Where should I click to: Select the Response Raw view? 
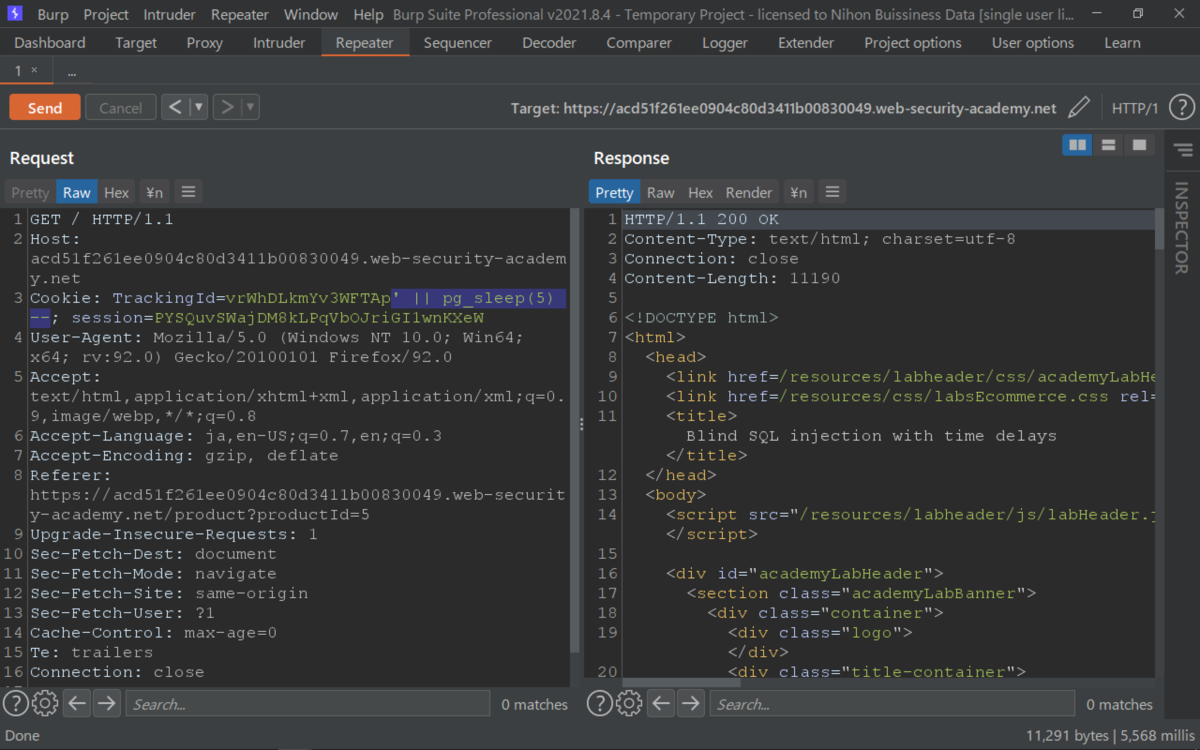661,192
